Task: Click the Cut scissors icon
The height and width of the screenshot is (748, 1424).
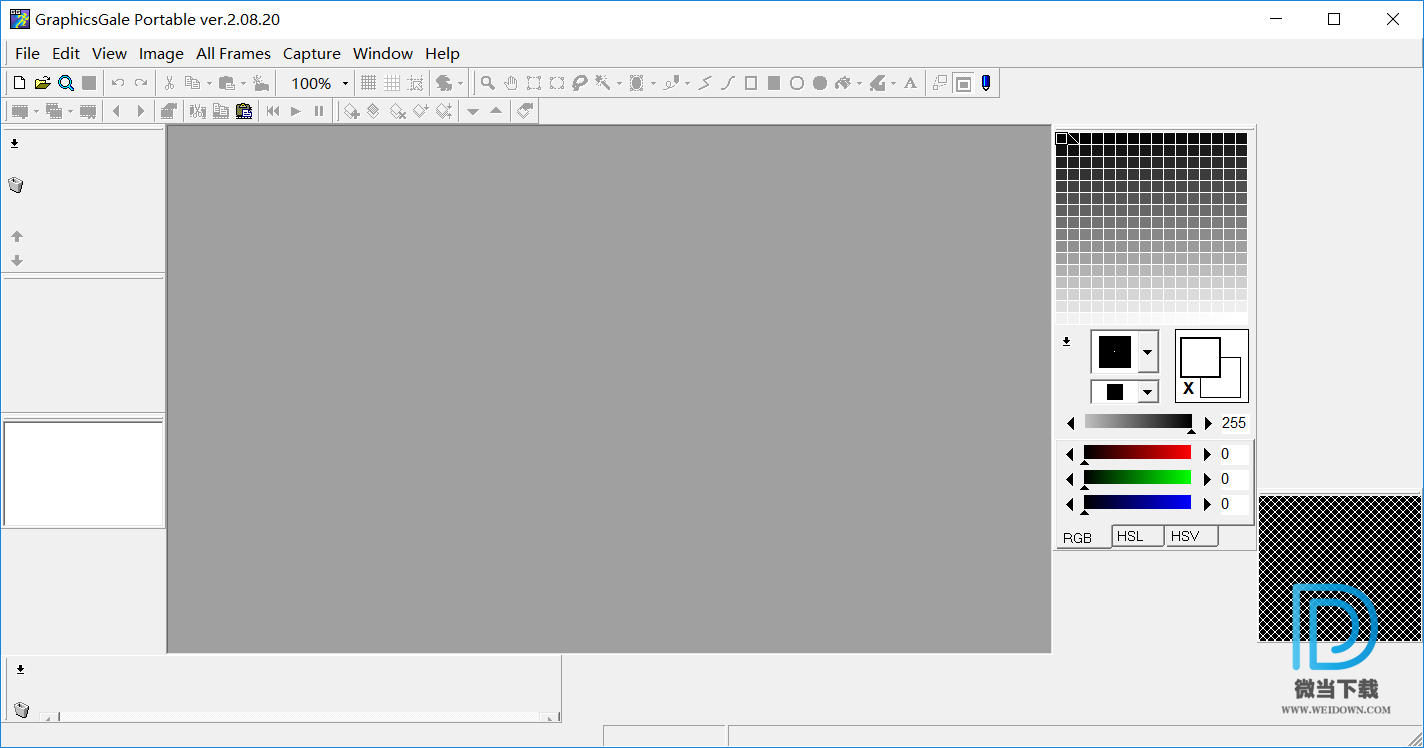Action: coord(169,83)
